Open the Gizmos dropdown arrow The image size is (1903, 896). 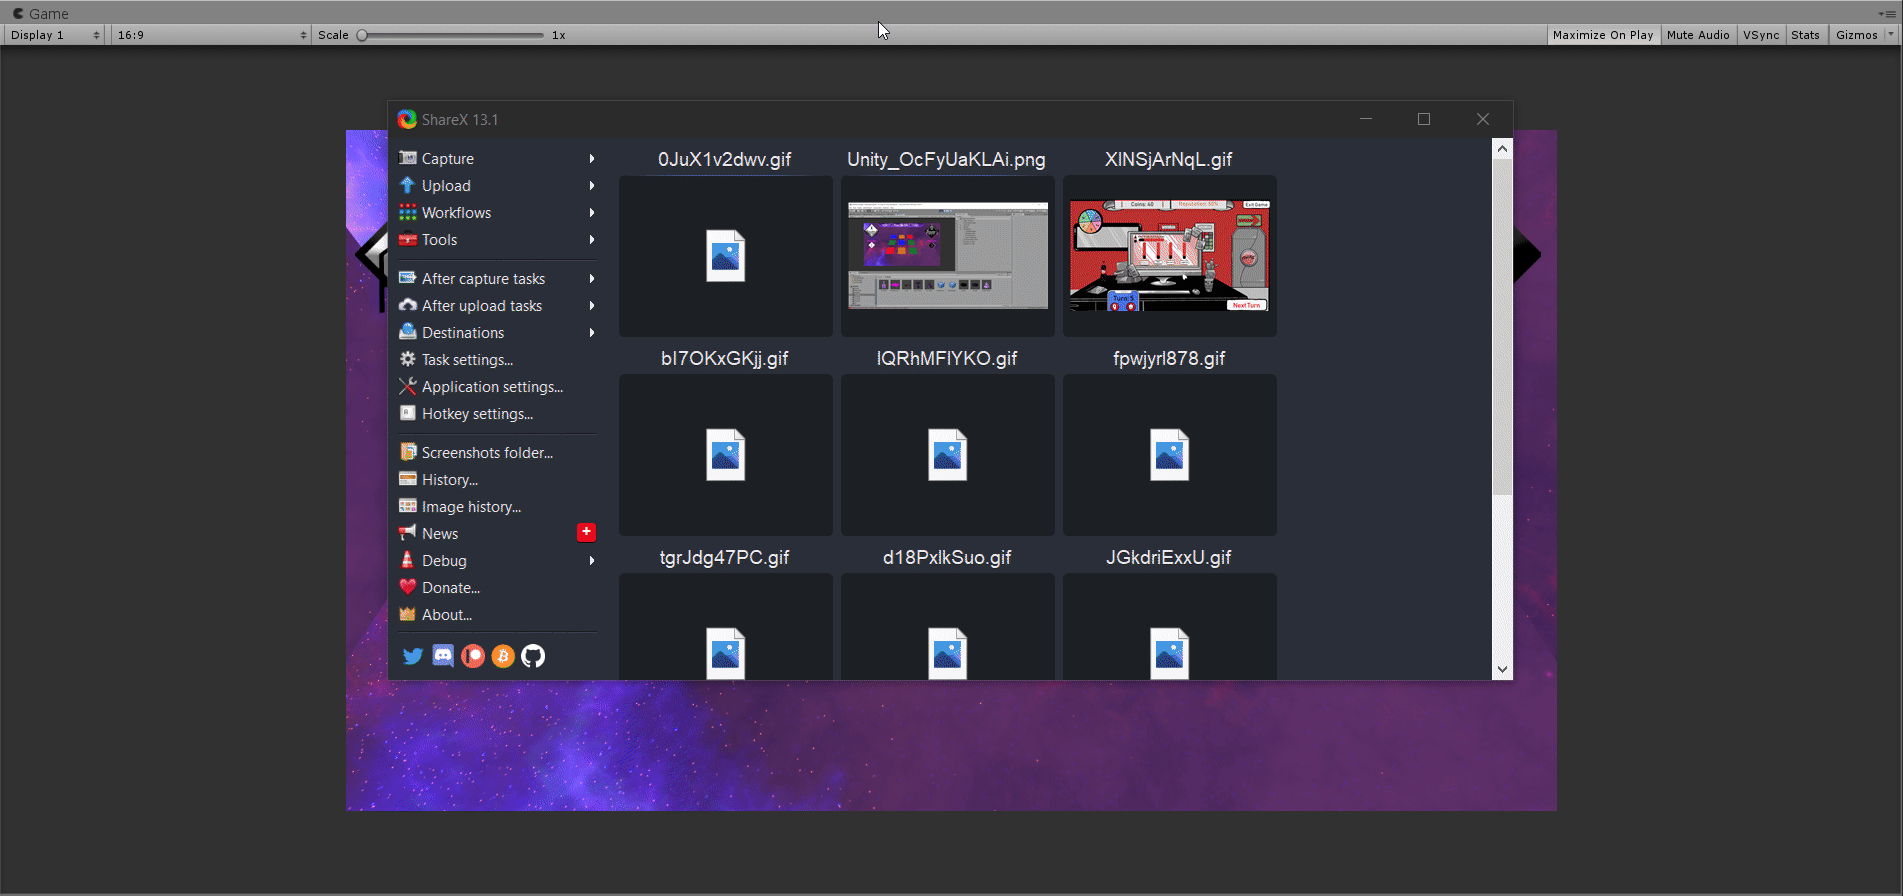1890,35
